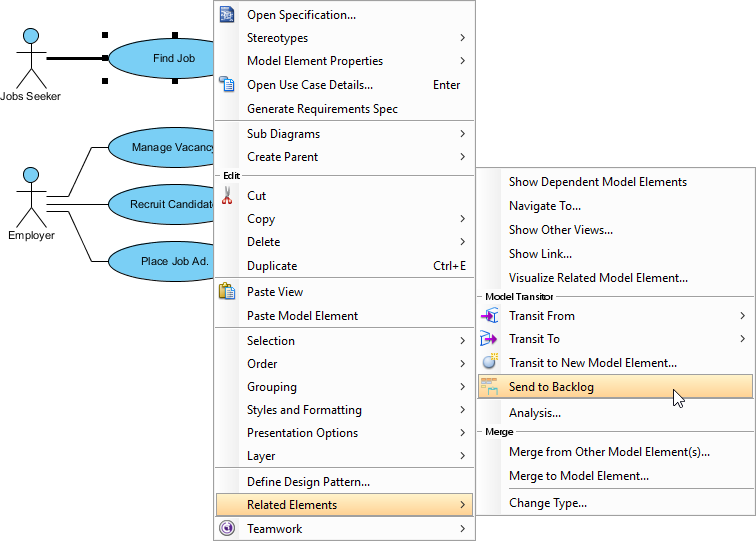Click the Transit To icon
The image size is (756, 541).
[488, 339]
